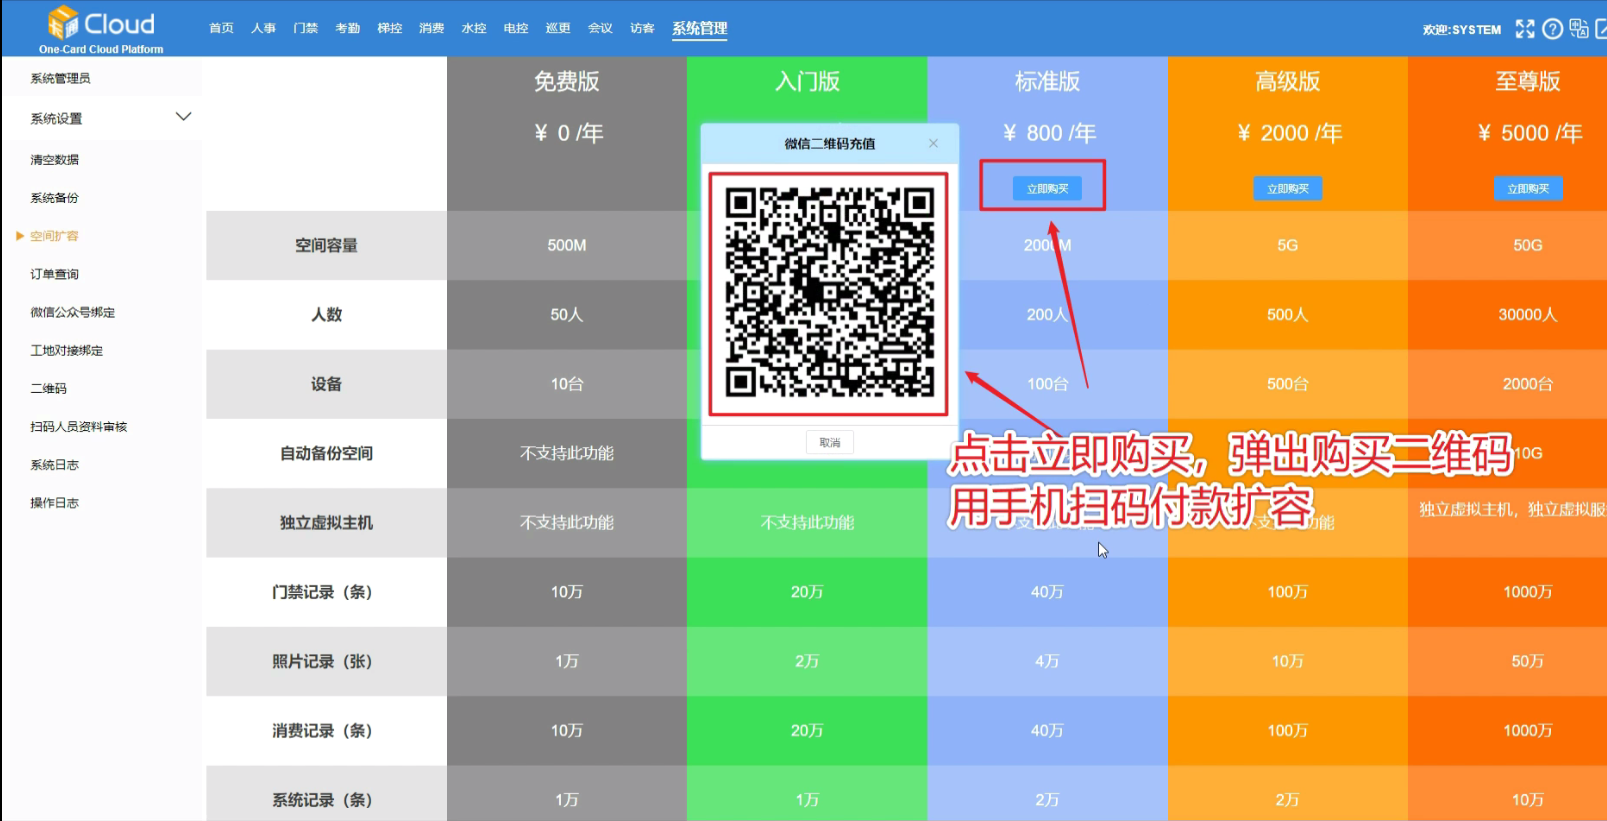Close the WeChat QR recharge dialog
The image size is (1607, 821).
pyautogui.click(x=933, y=143)
